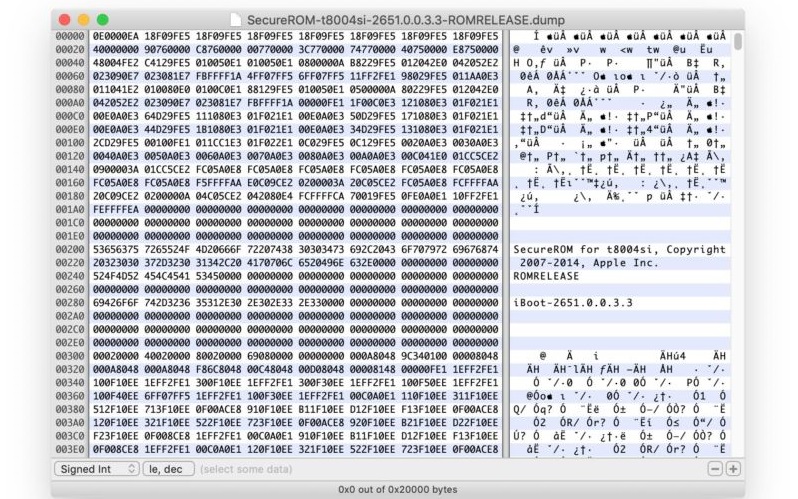The height and width of the screenshot is (499, 798).
Task: Select hex word 69426F6F at row 00280
Action: (x=116, y=302)
